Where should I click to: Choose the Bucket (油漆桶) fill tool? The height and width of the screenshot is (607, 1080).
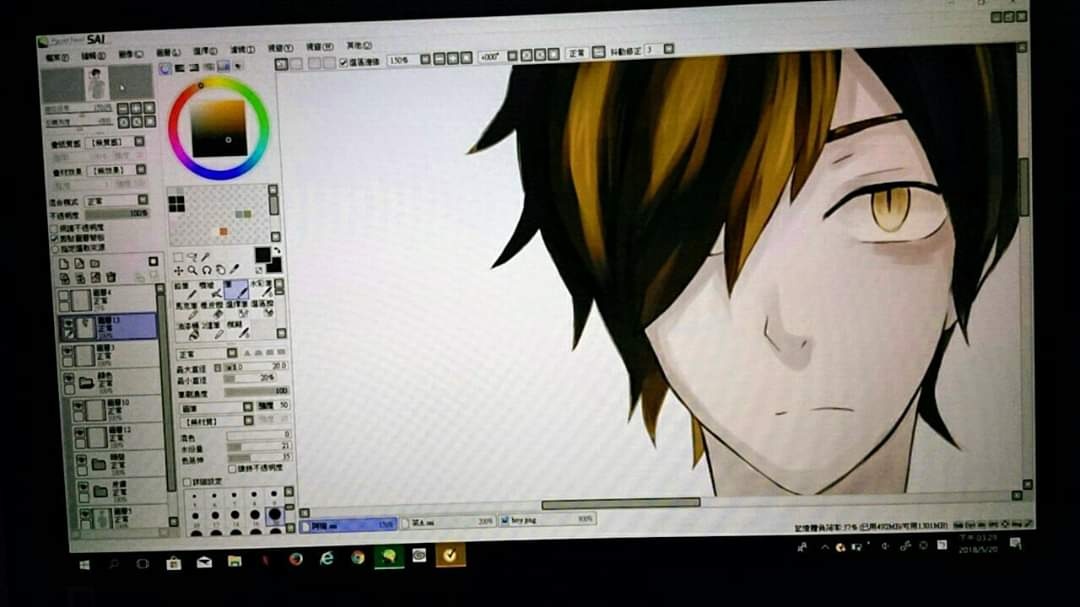click(189, 330)
